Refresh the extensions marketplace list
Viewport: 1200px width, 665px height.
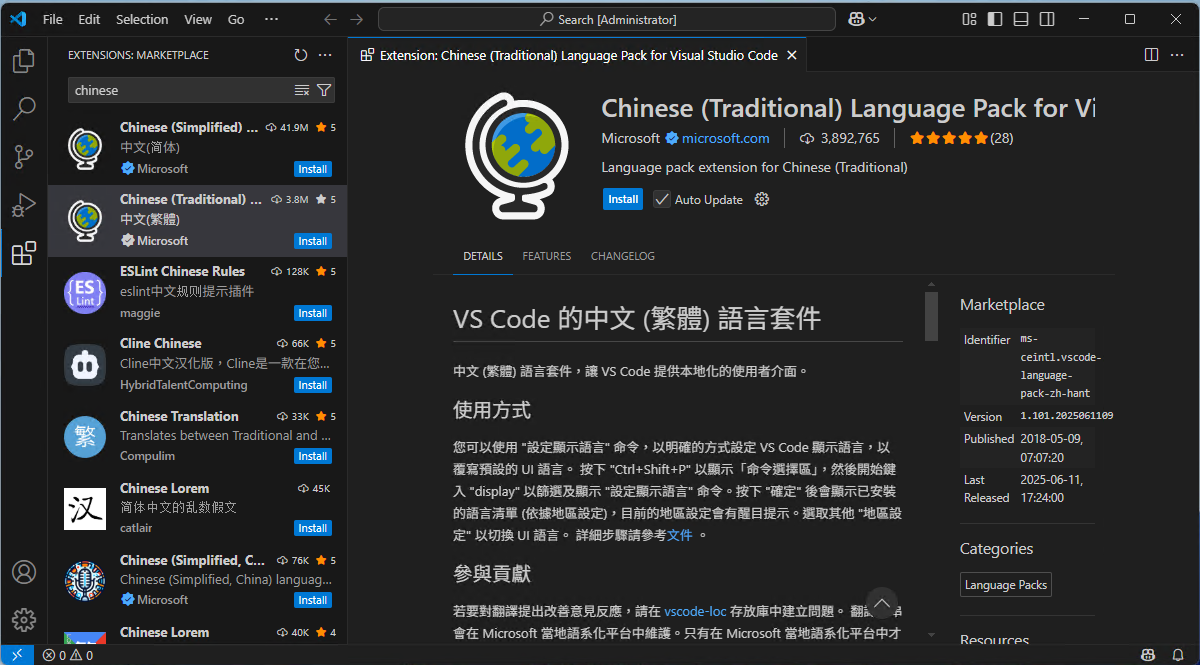301,55
